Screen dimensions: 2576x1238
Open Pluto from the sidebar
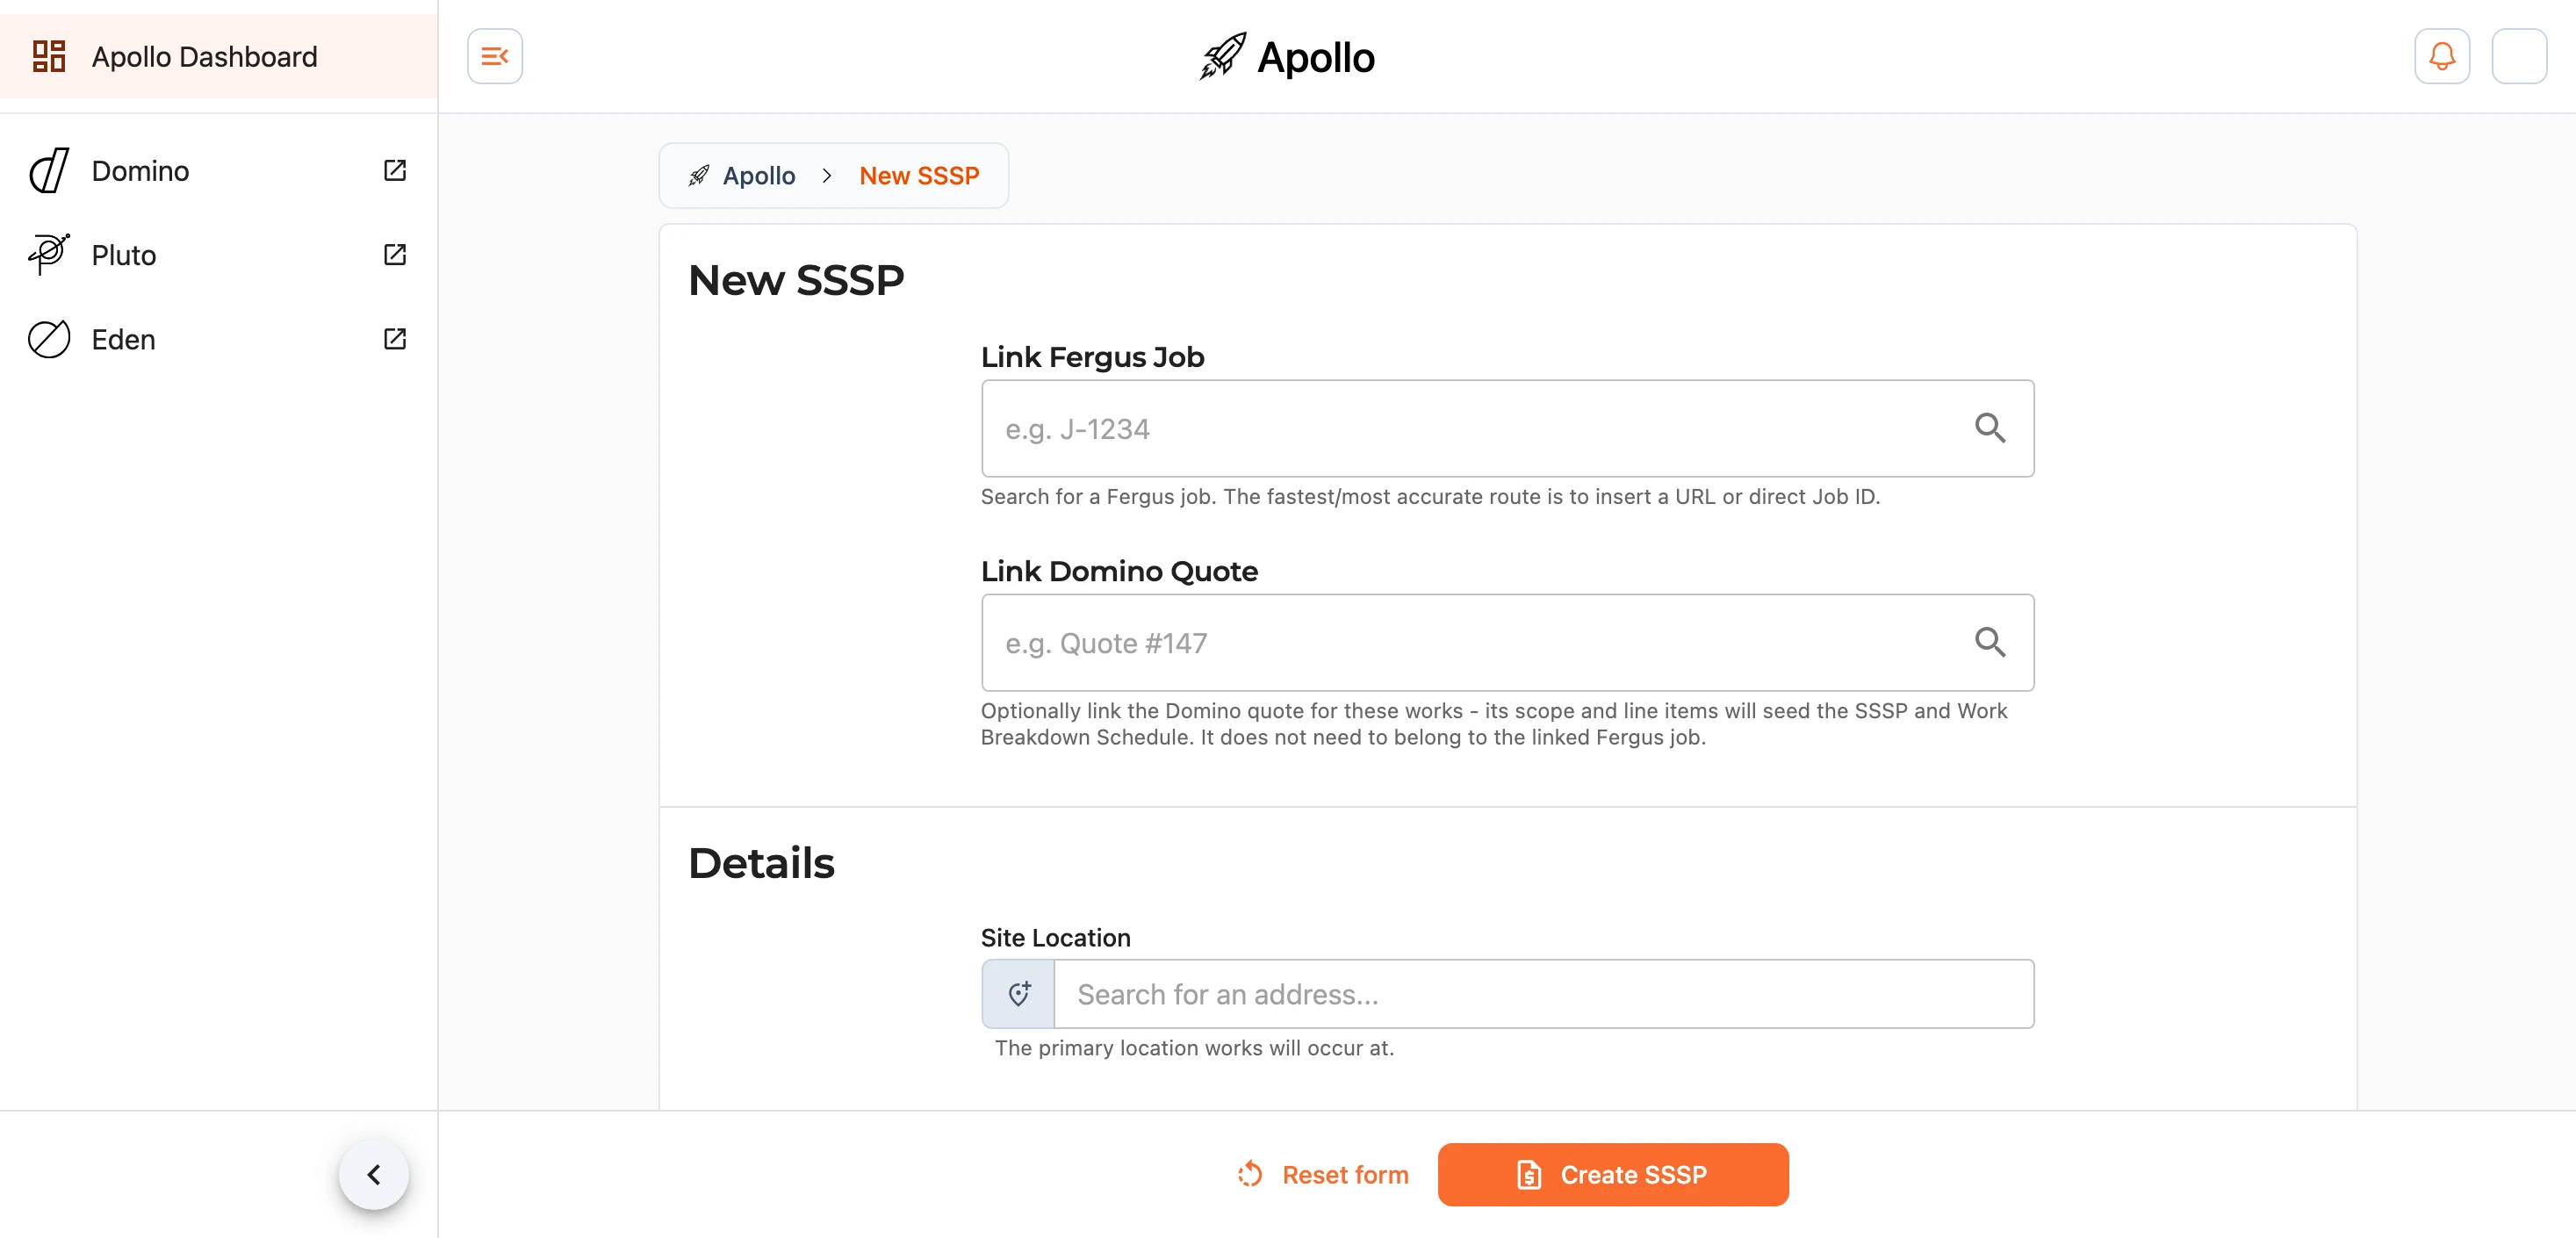(218, 255)
